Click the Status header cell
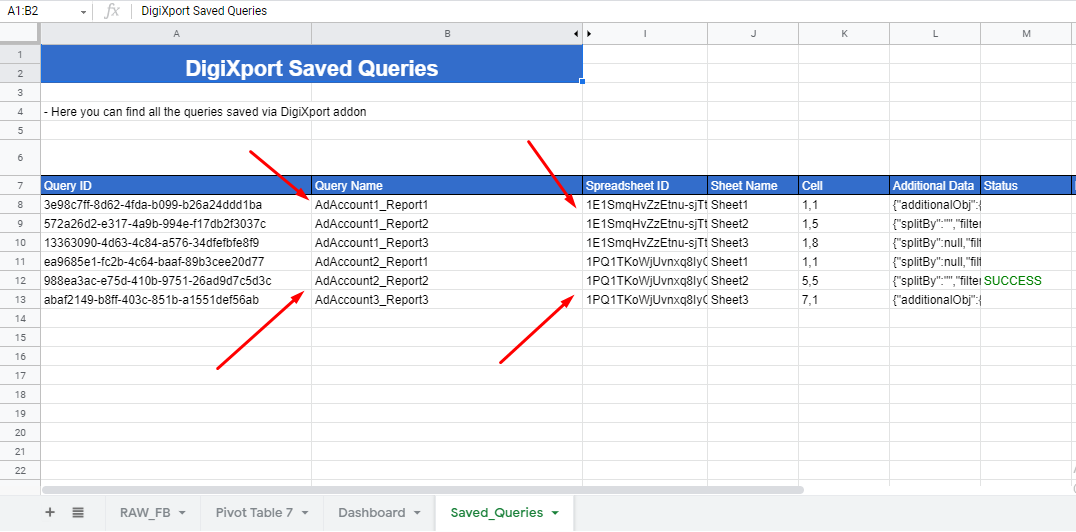The height and width of the screenshot is (532, 1076). pos(1026,185)
